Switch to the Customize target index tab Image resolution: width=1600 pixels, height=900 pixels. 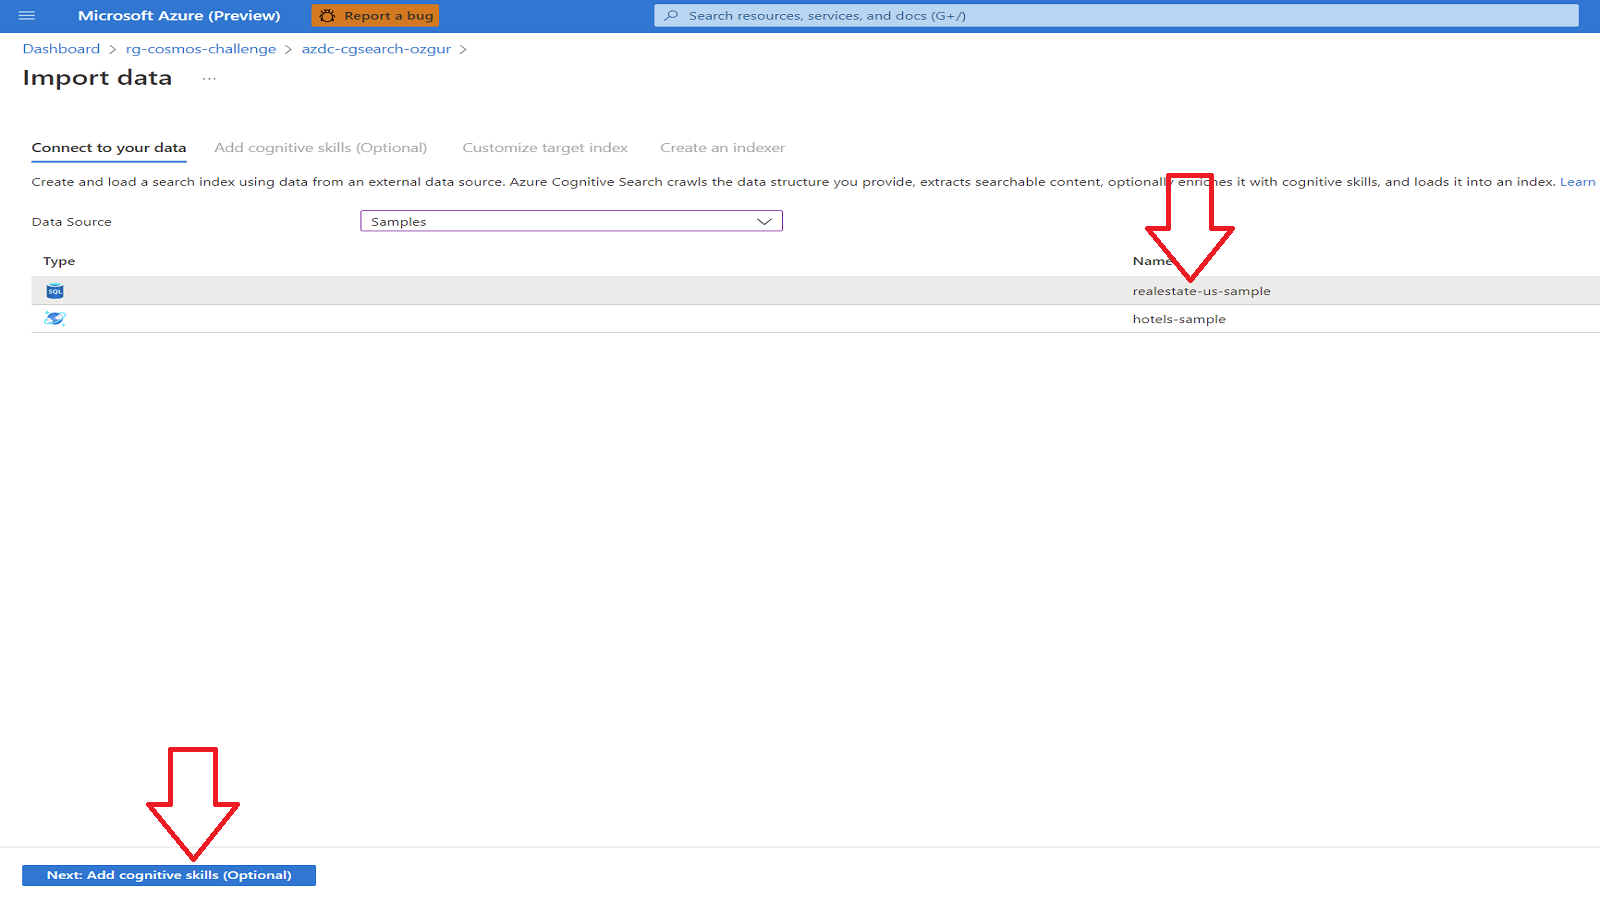tap(545, 147)
